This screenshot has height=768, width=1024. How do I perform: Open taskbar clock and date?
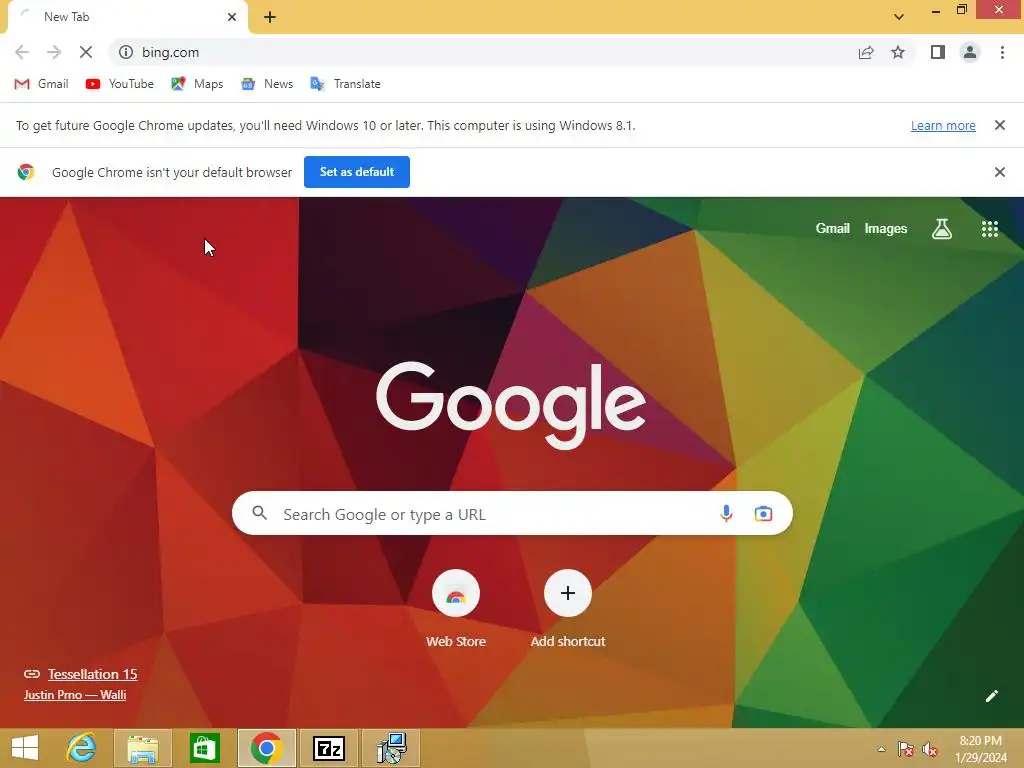[x=981, y=749]
